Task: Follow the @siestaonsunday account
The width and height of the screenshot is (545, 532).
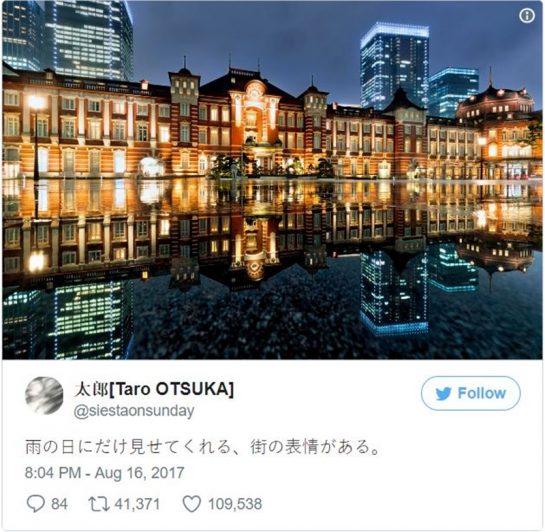Action: click(x=471, y=393)
